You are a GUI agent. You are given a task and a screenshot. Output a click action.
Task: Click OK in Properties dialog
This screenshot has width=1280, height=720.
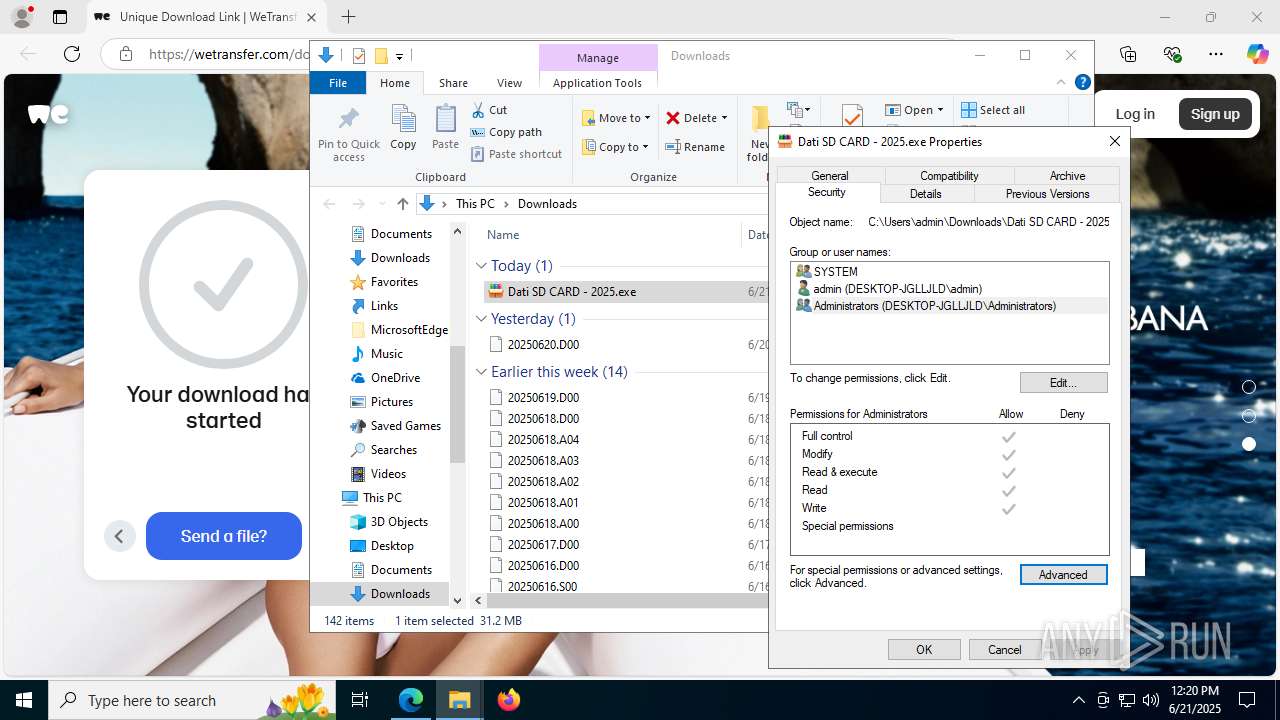point(924,650)
